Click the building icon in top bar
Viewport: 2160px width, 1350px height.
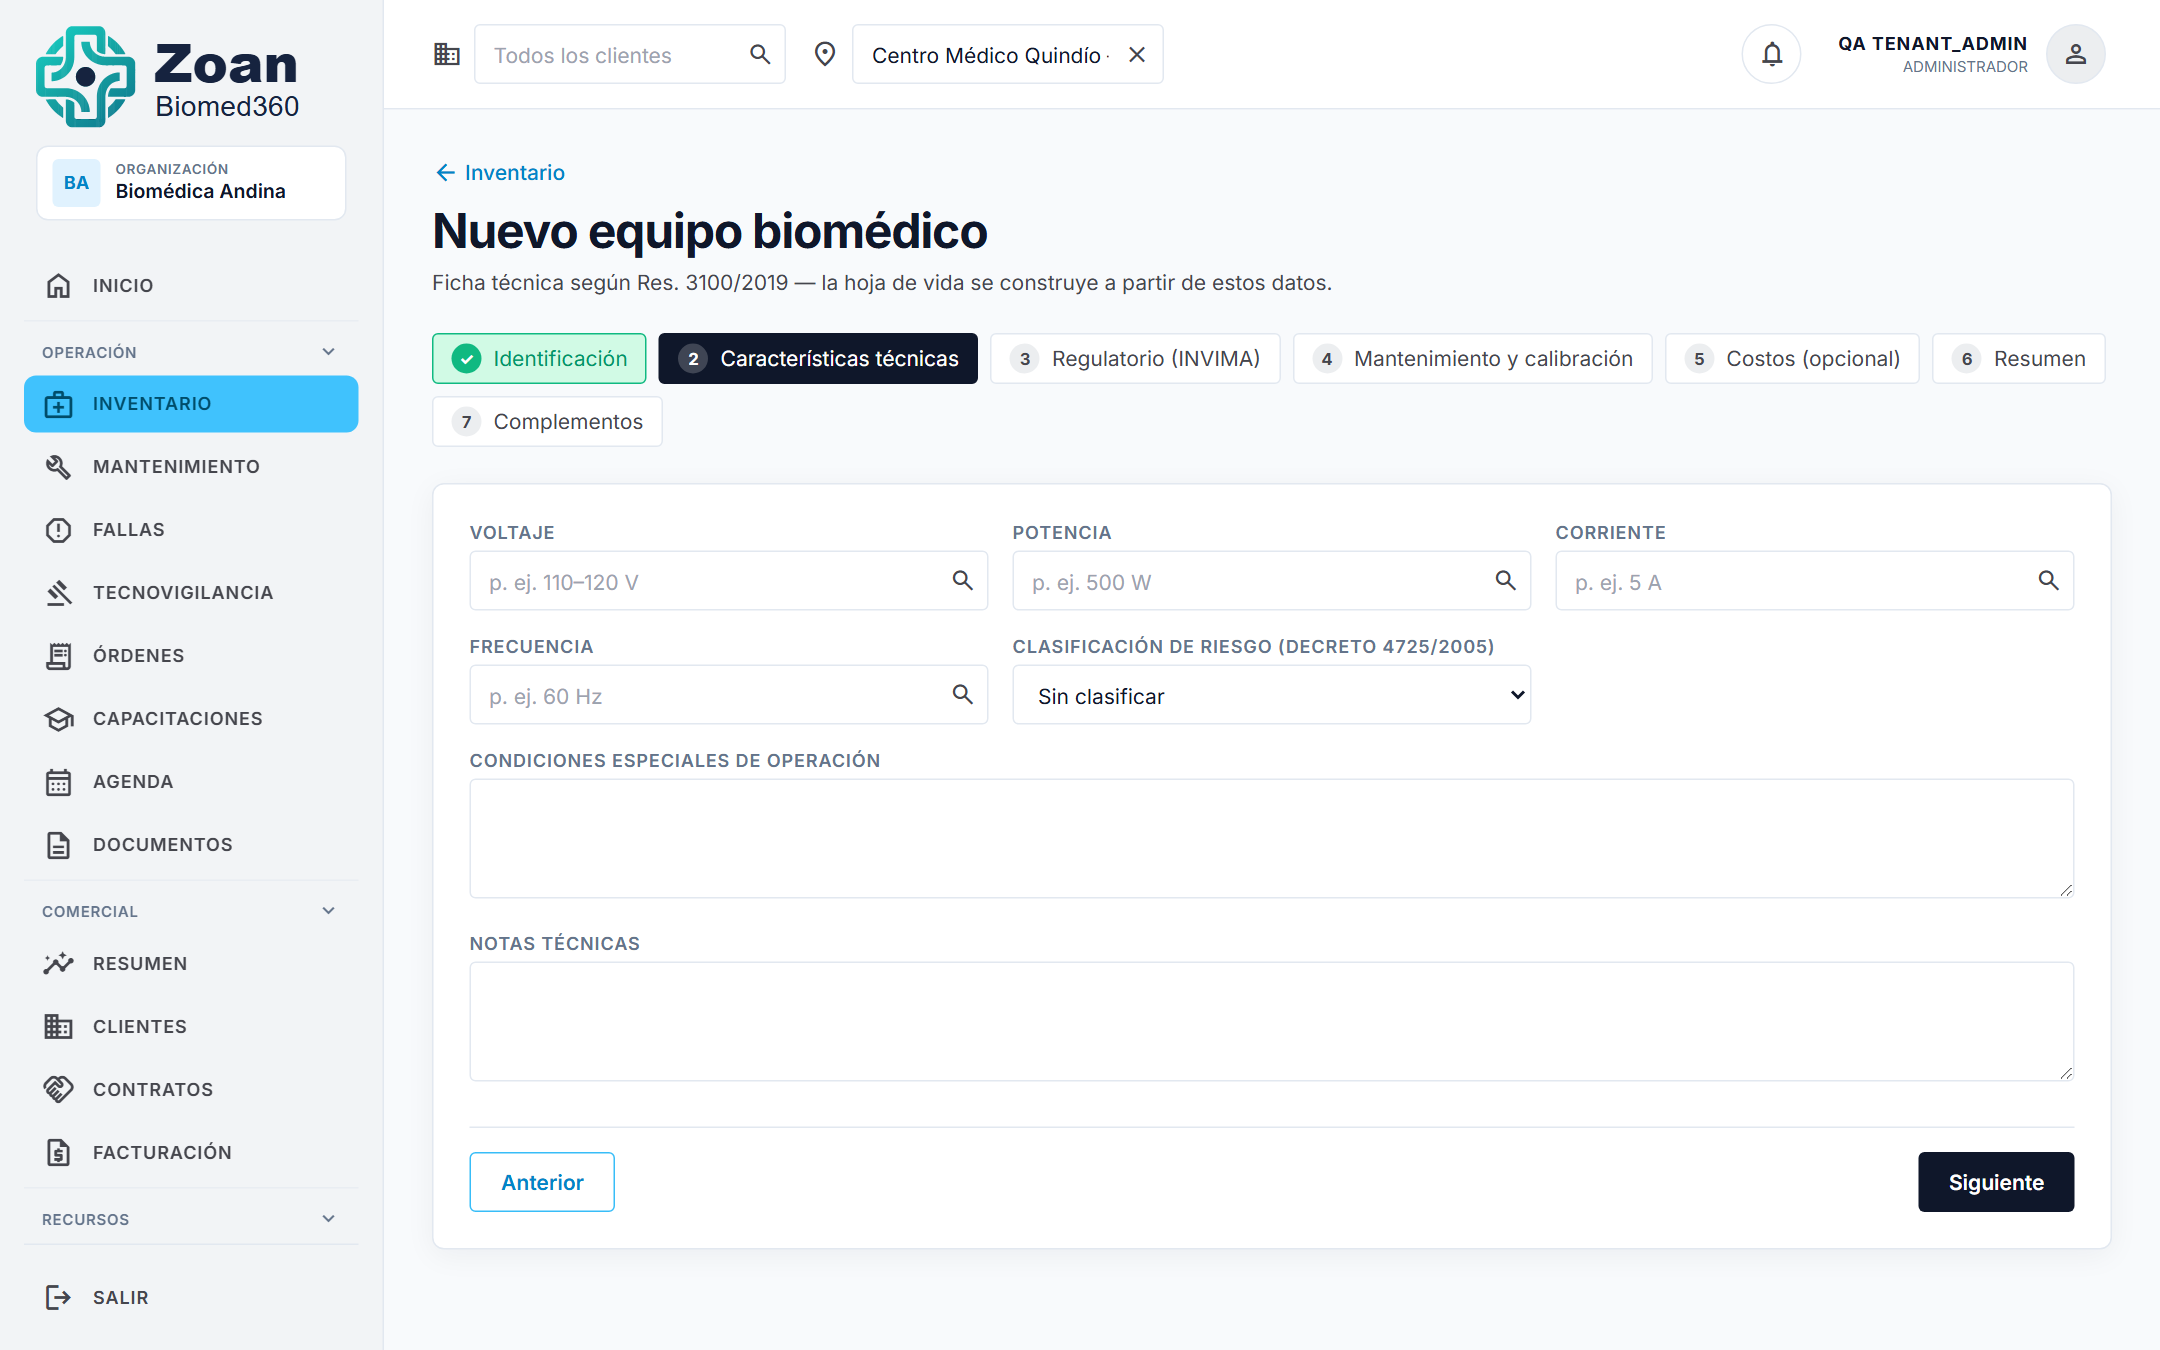(447, 54)
